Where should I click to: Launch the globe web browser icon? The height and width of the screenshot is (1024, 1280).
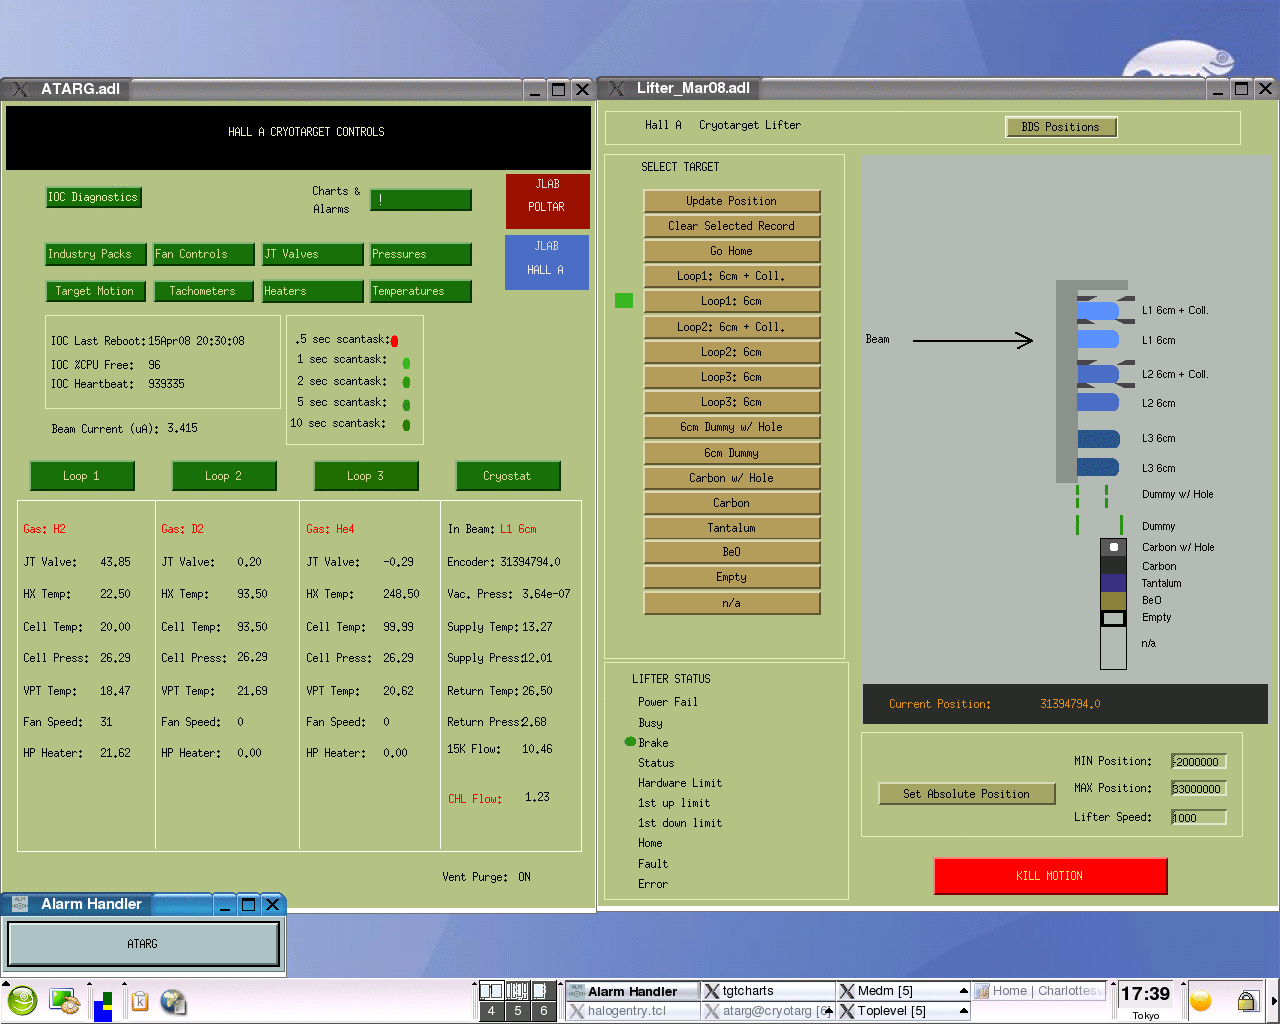pos(173,1001)
